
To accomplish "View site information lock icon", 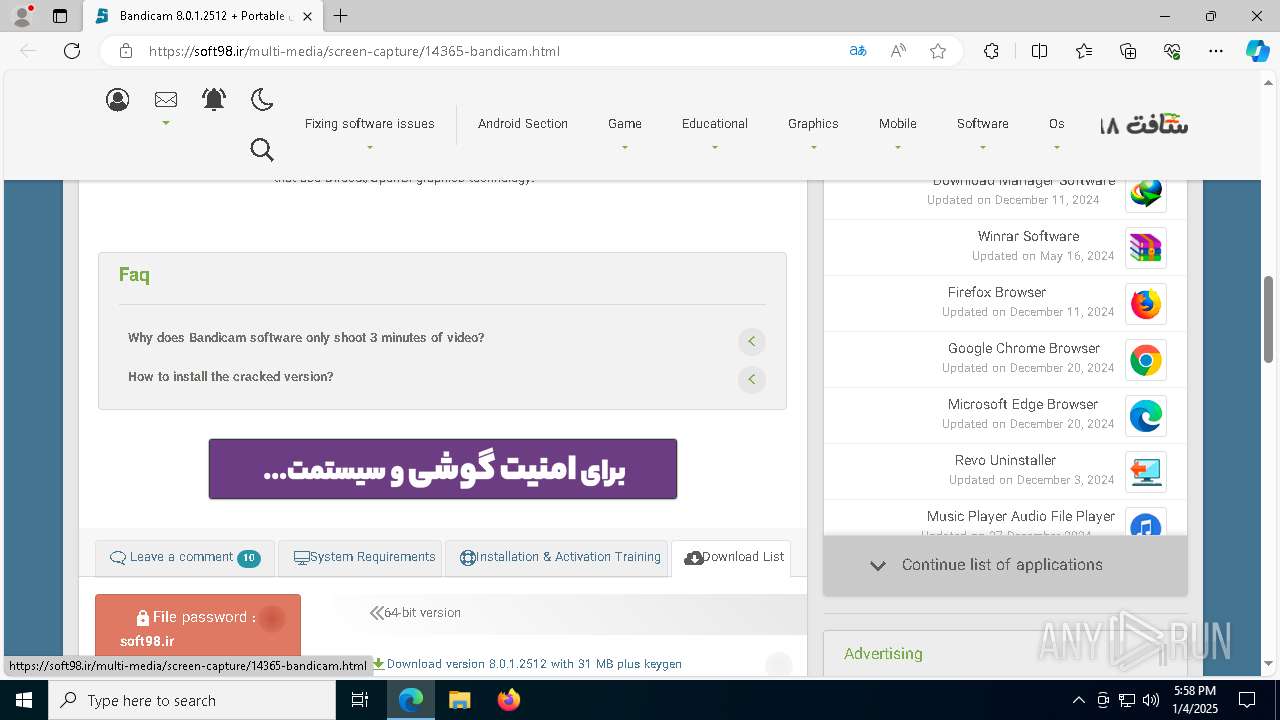I will pos(125,51).
